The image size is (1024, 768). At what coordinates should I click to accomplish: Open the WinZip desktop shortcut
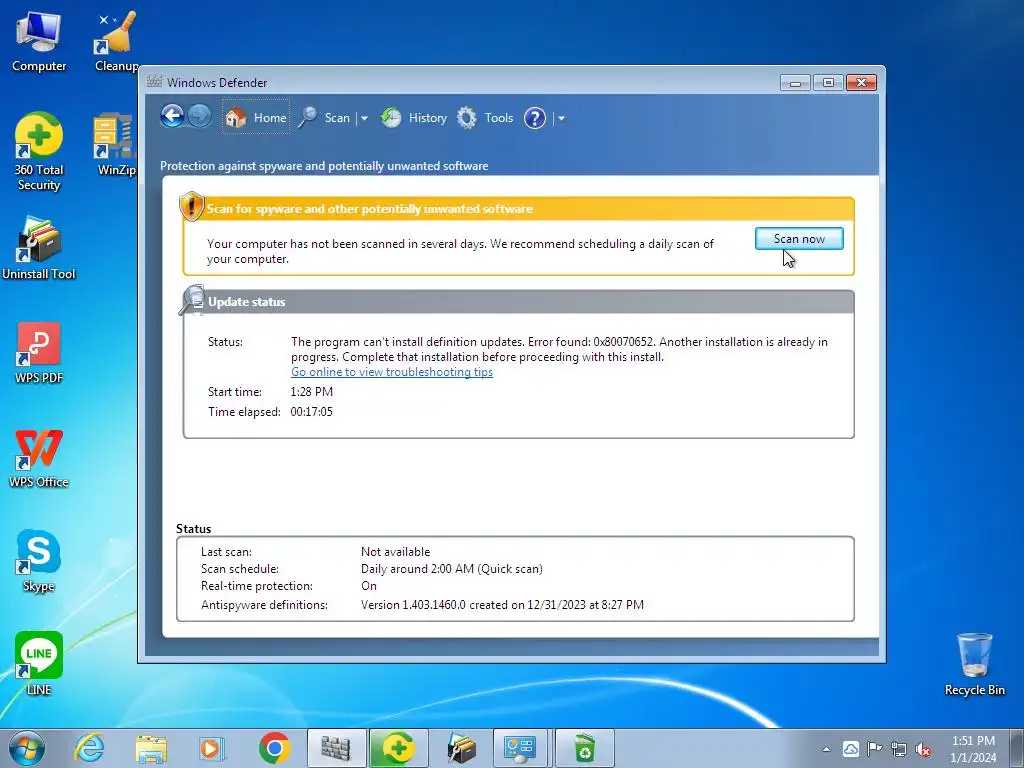click(x=115, y=145)
